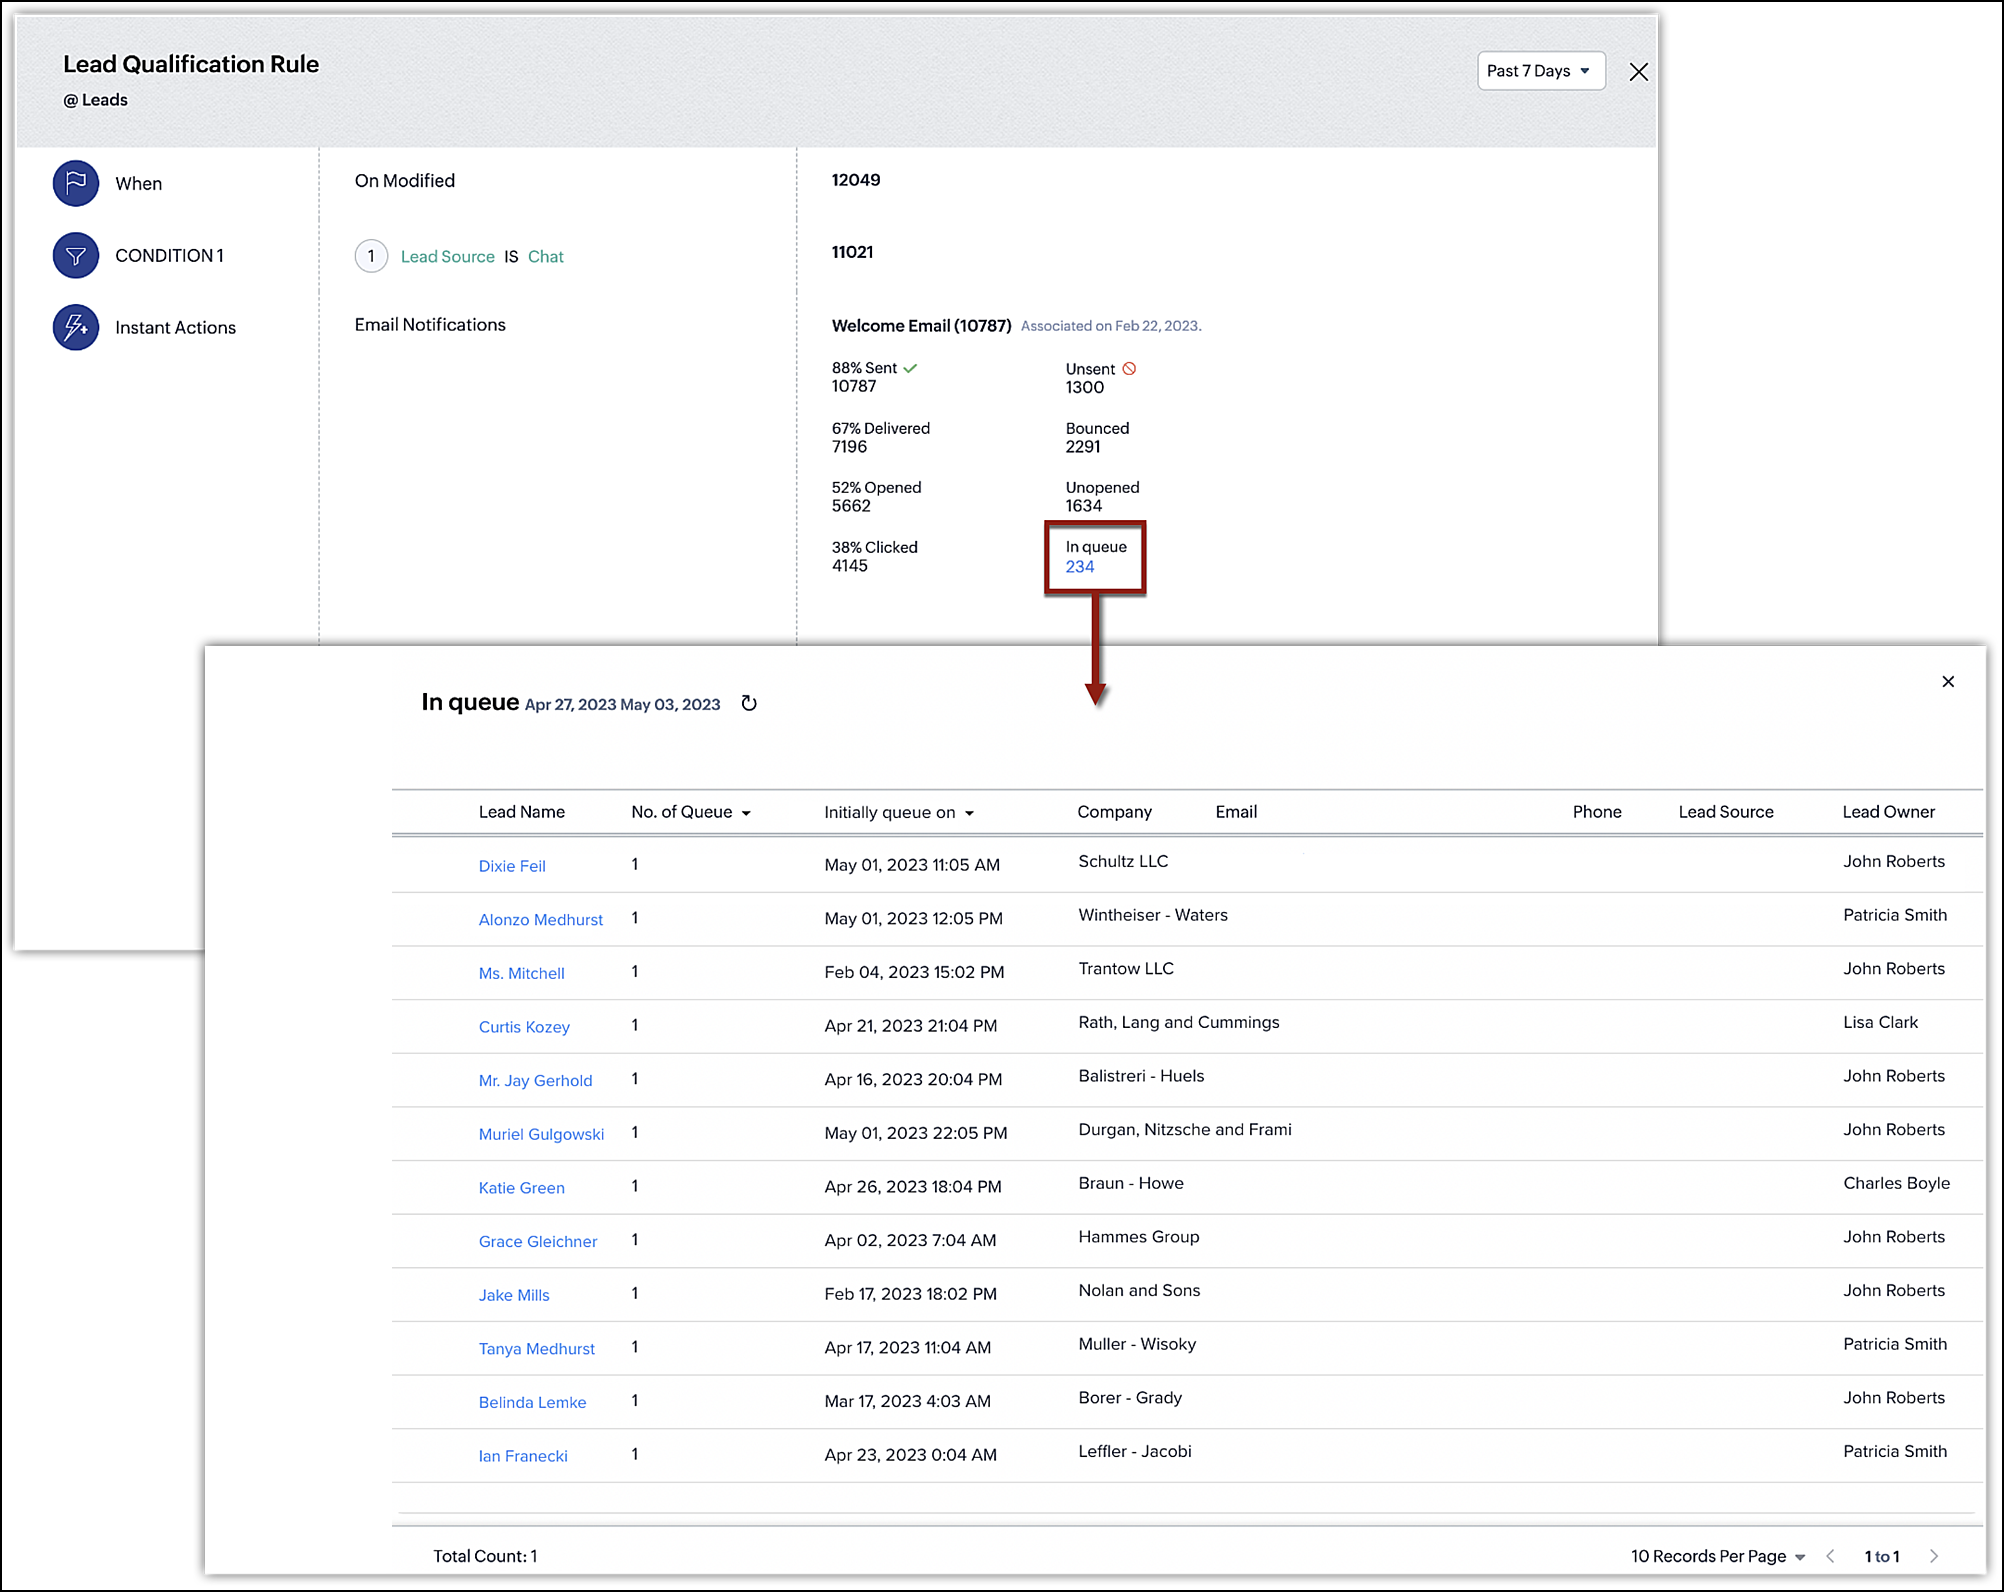The height and width of the screenshot is (1592, 2004).
Task: Close the In queue popup
Action: click(1947, 682)
